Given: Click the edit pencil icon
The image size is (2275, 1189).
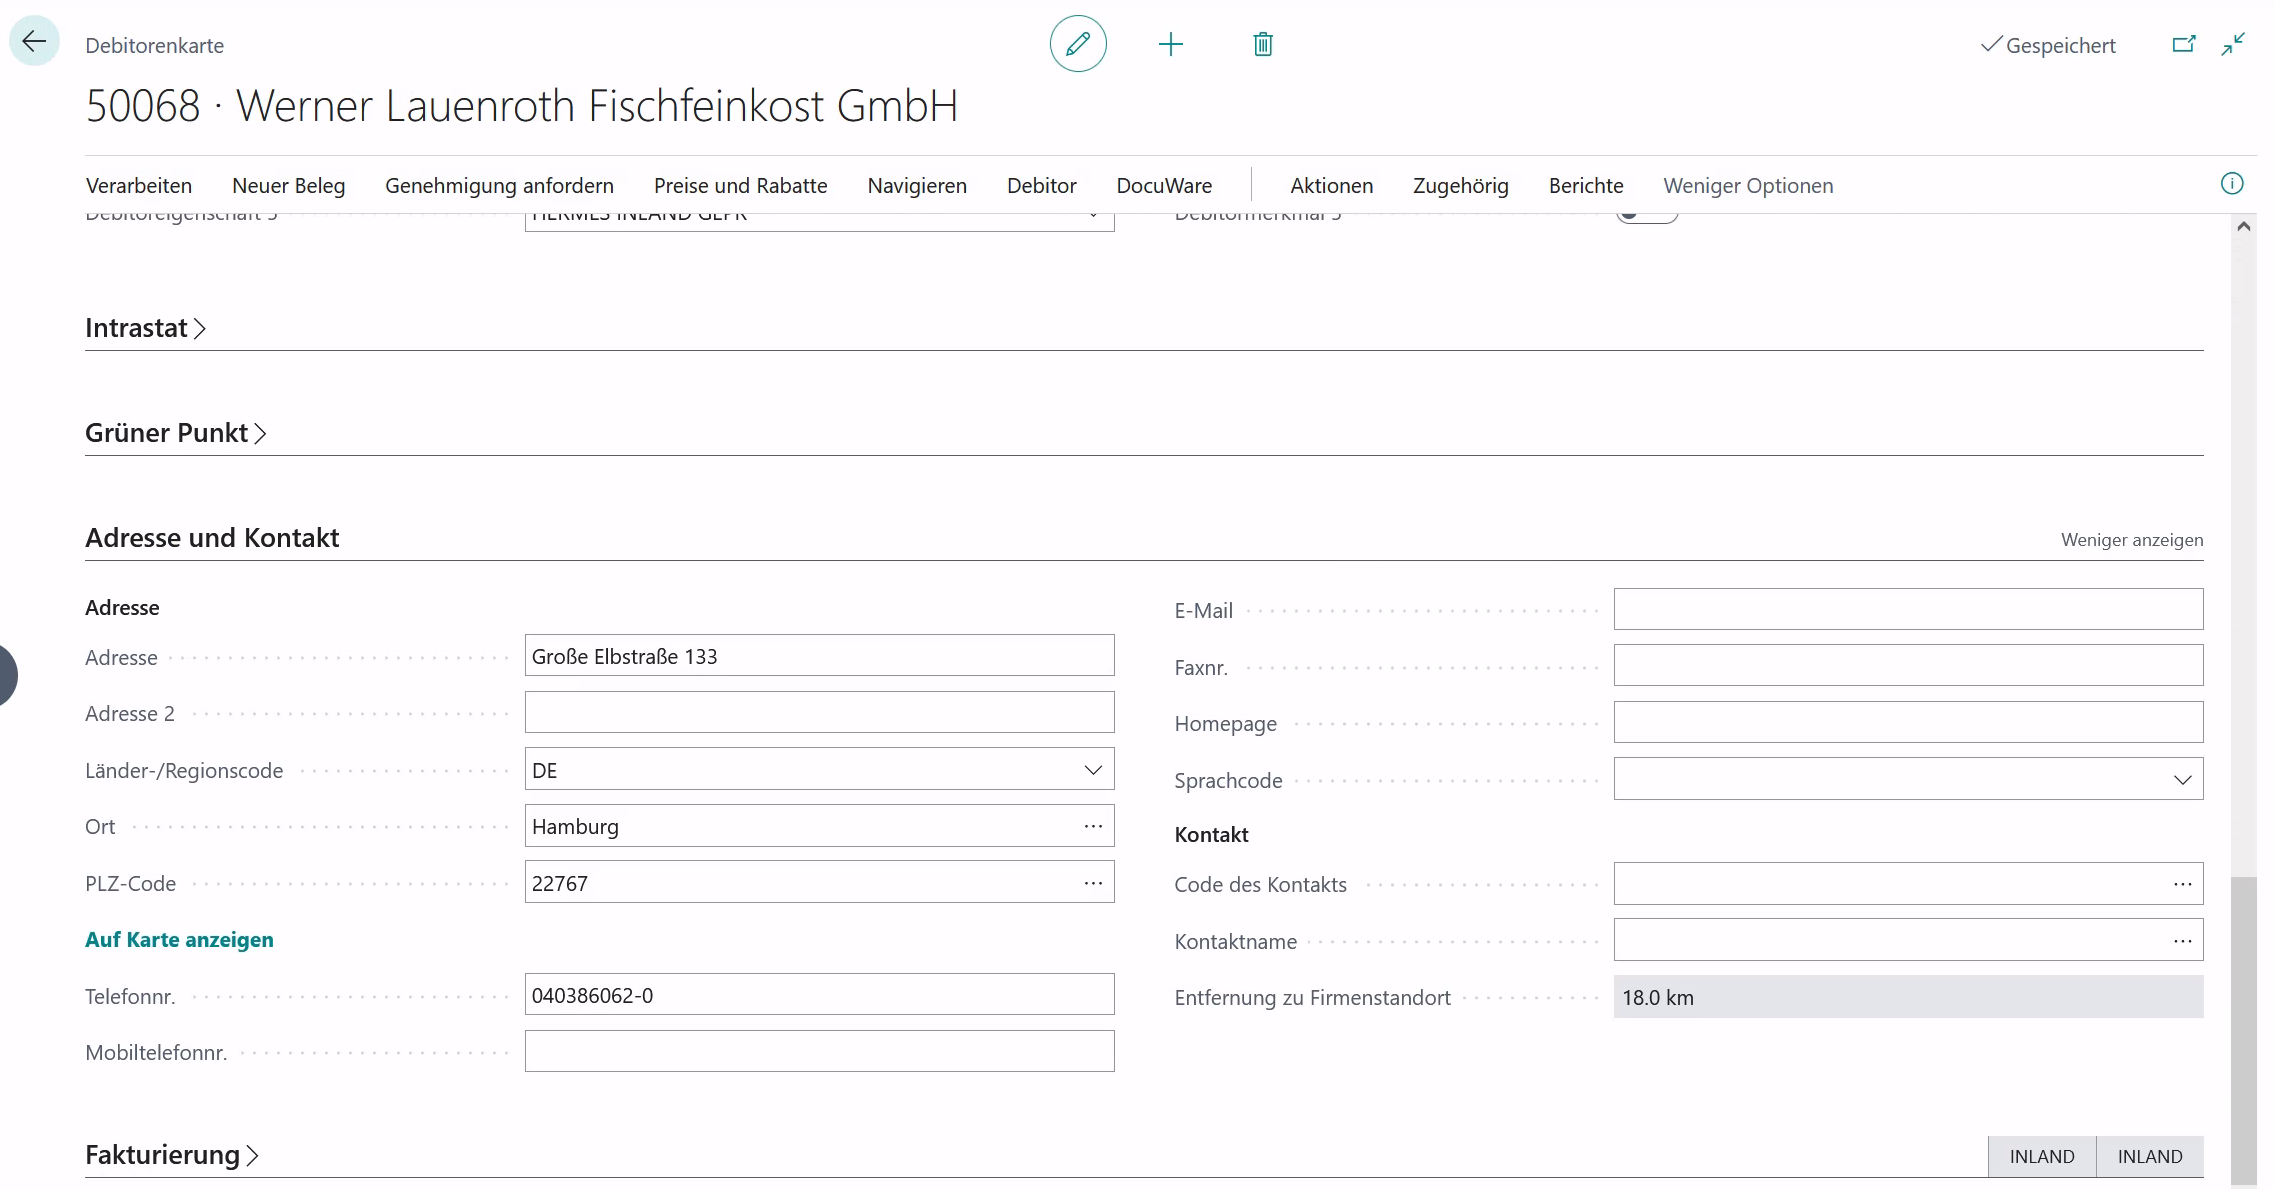Looking at the screenshot, I should point(1077,44).
